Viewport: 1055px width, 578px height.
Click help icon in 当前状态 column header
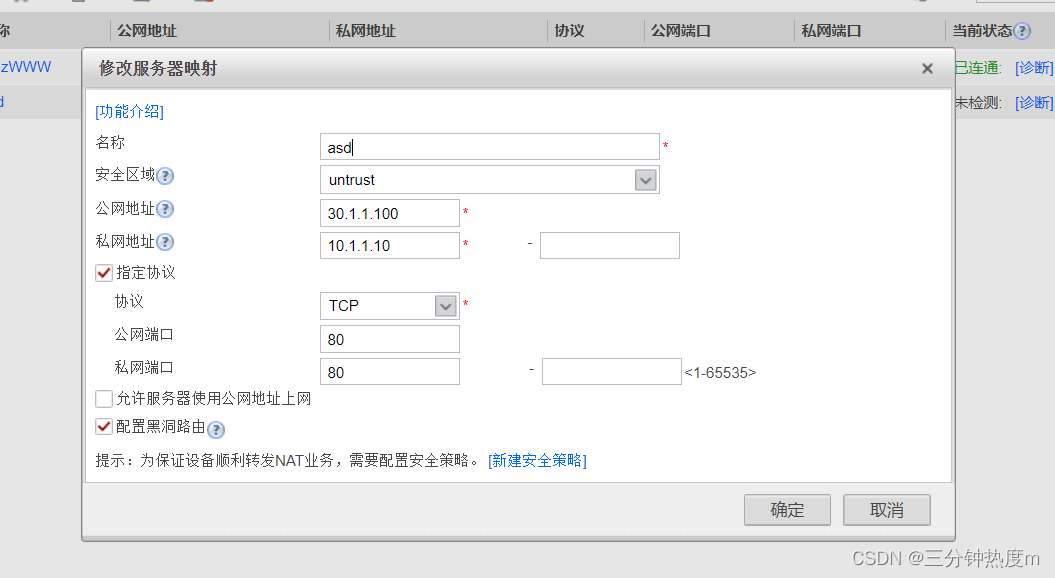coord(1022,31)
